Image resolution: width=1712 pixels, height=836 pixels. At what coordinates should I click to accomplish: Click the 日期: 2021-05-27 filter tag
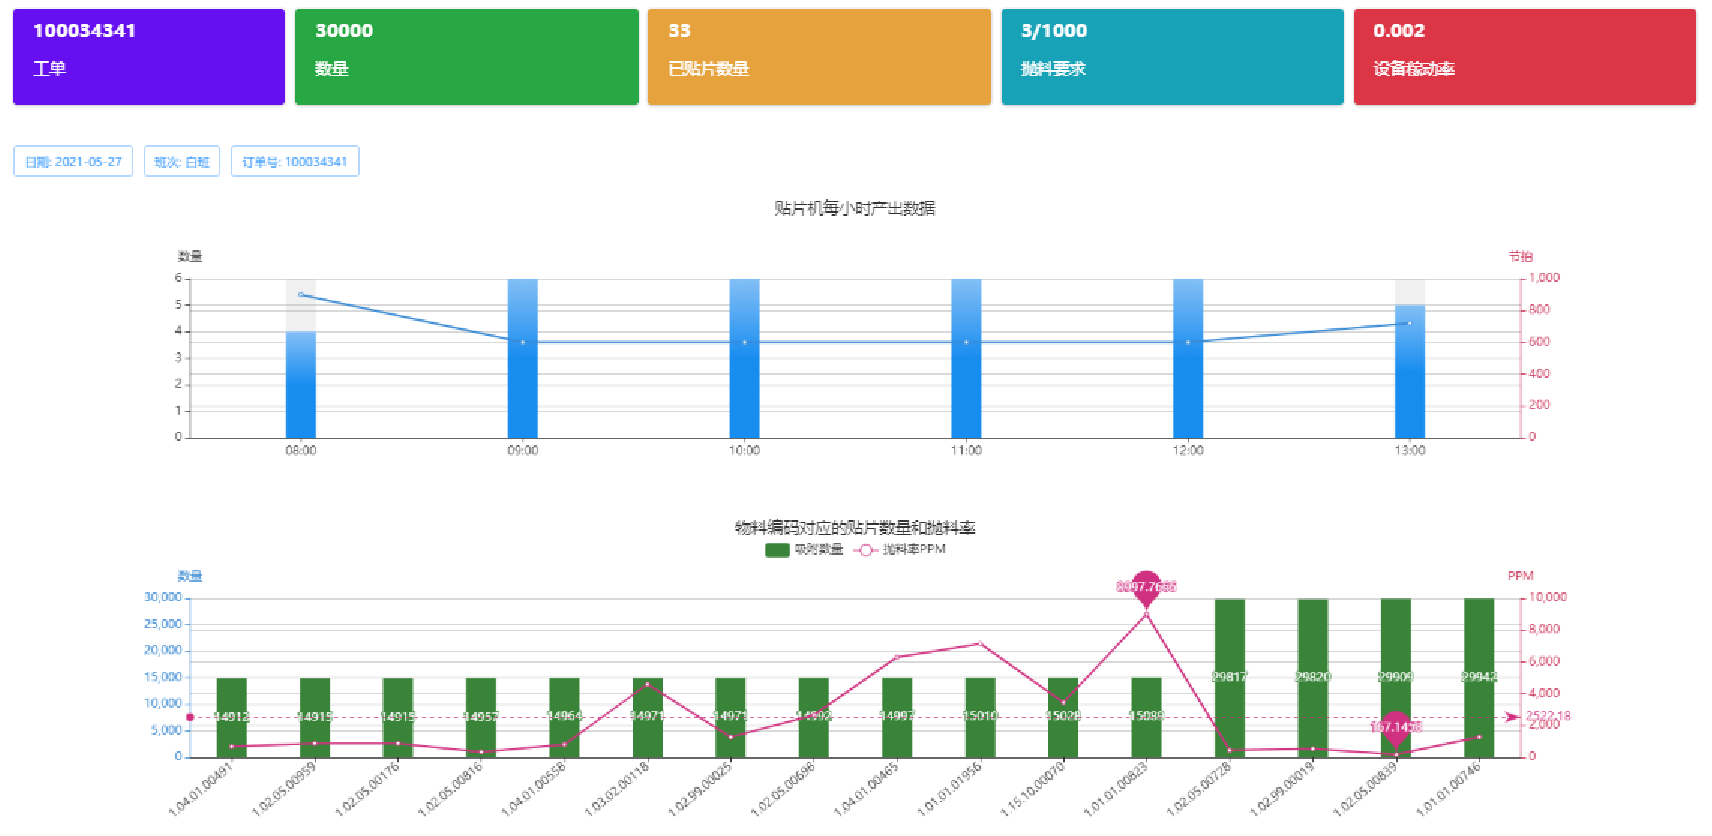point(73,161)
